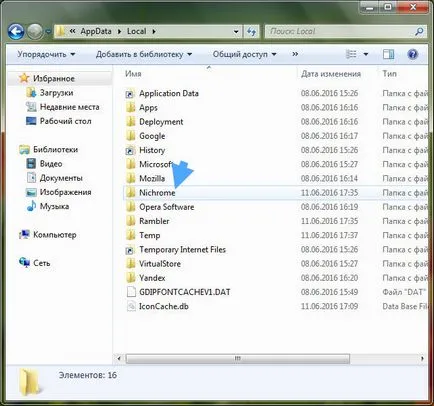Click the refresh icon beside address bar

point(252,32)
